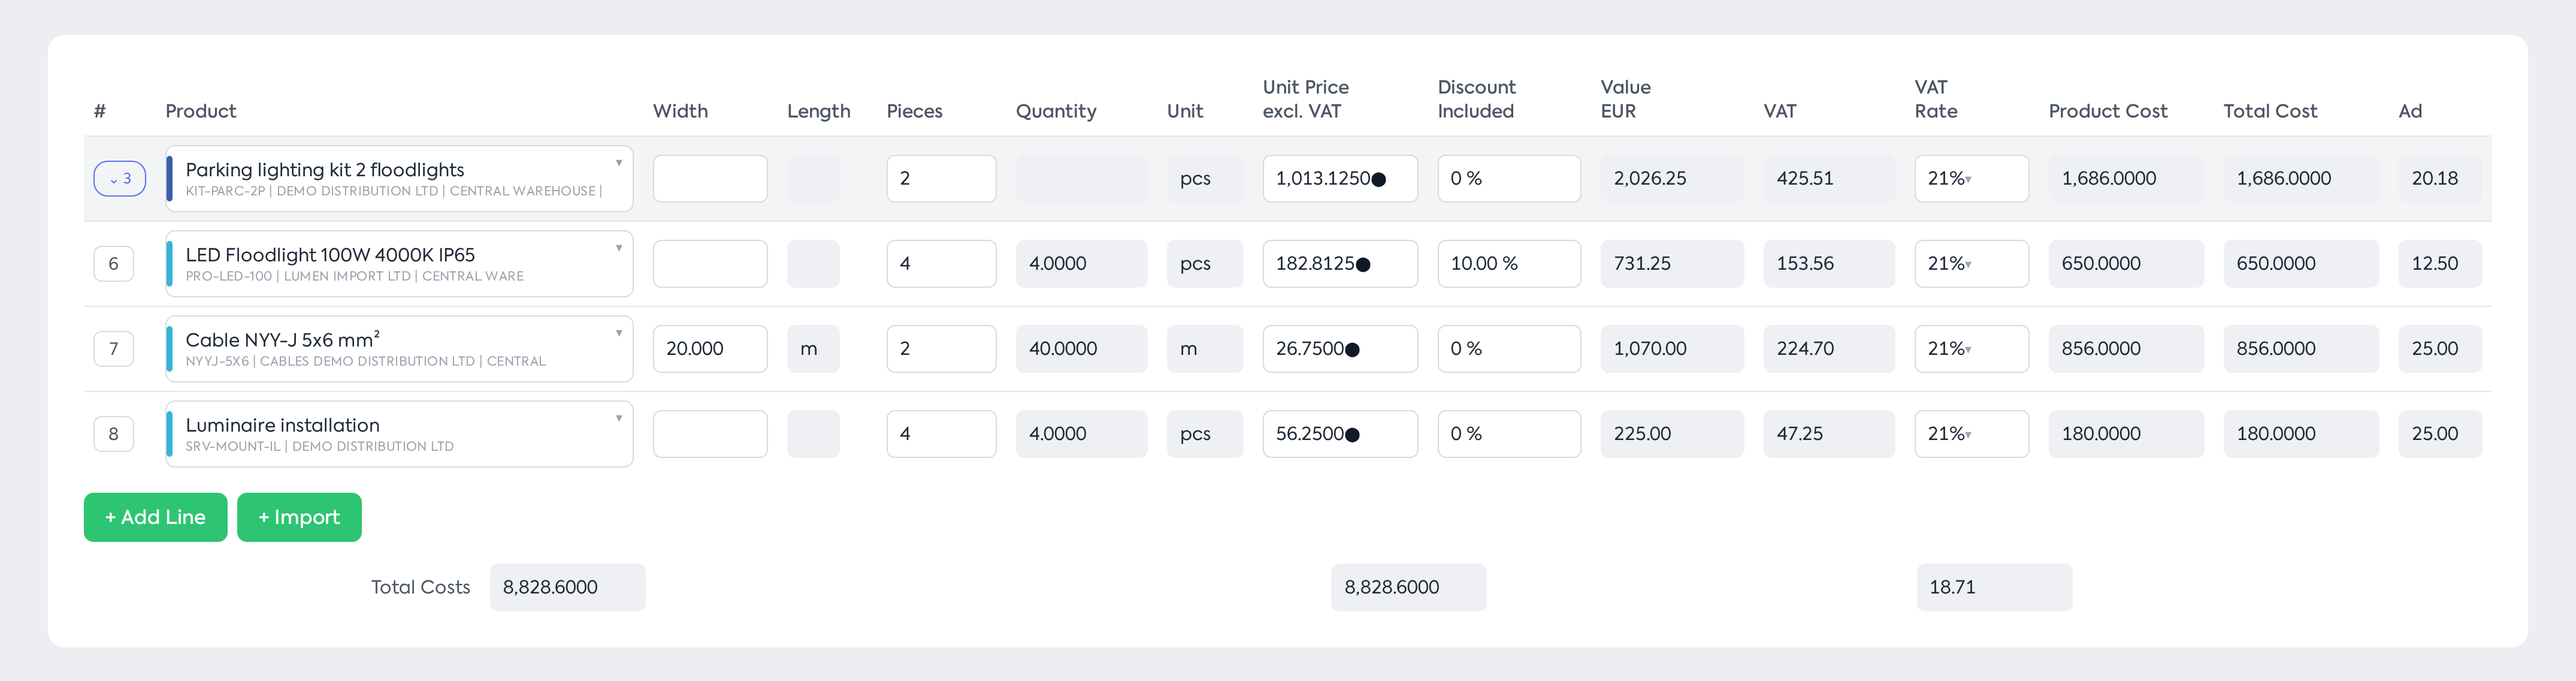Click the Product column header
This screenshot has width=2576, height=681.
(201, 111)
